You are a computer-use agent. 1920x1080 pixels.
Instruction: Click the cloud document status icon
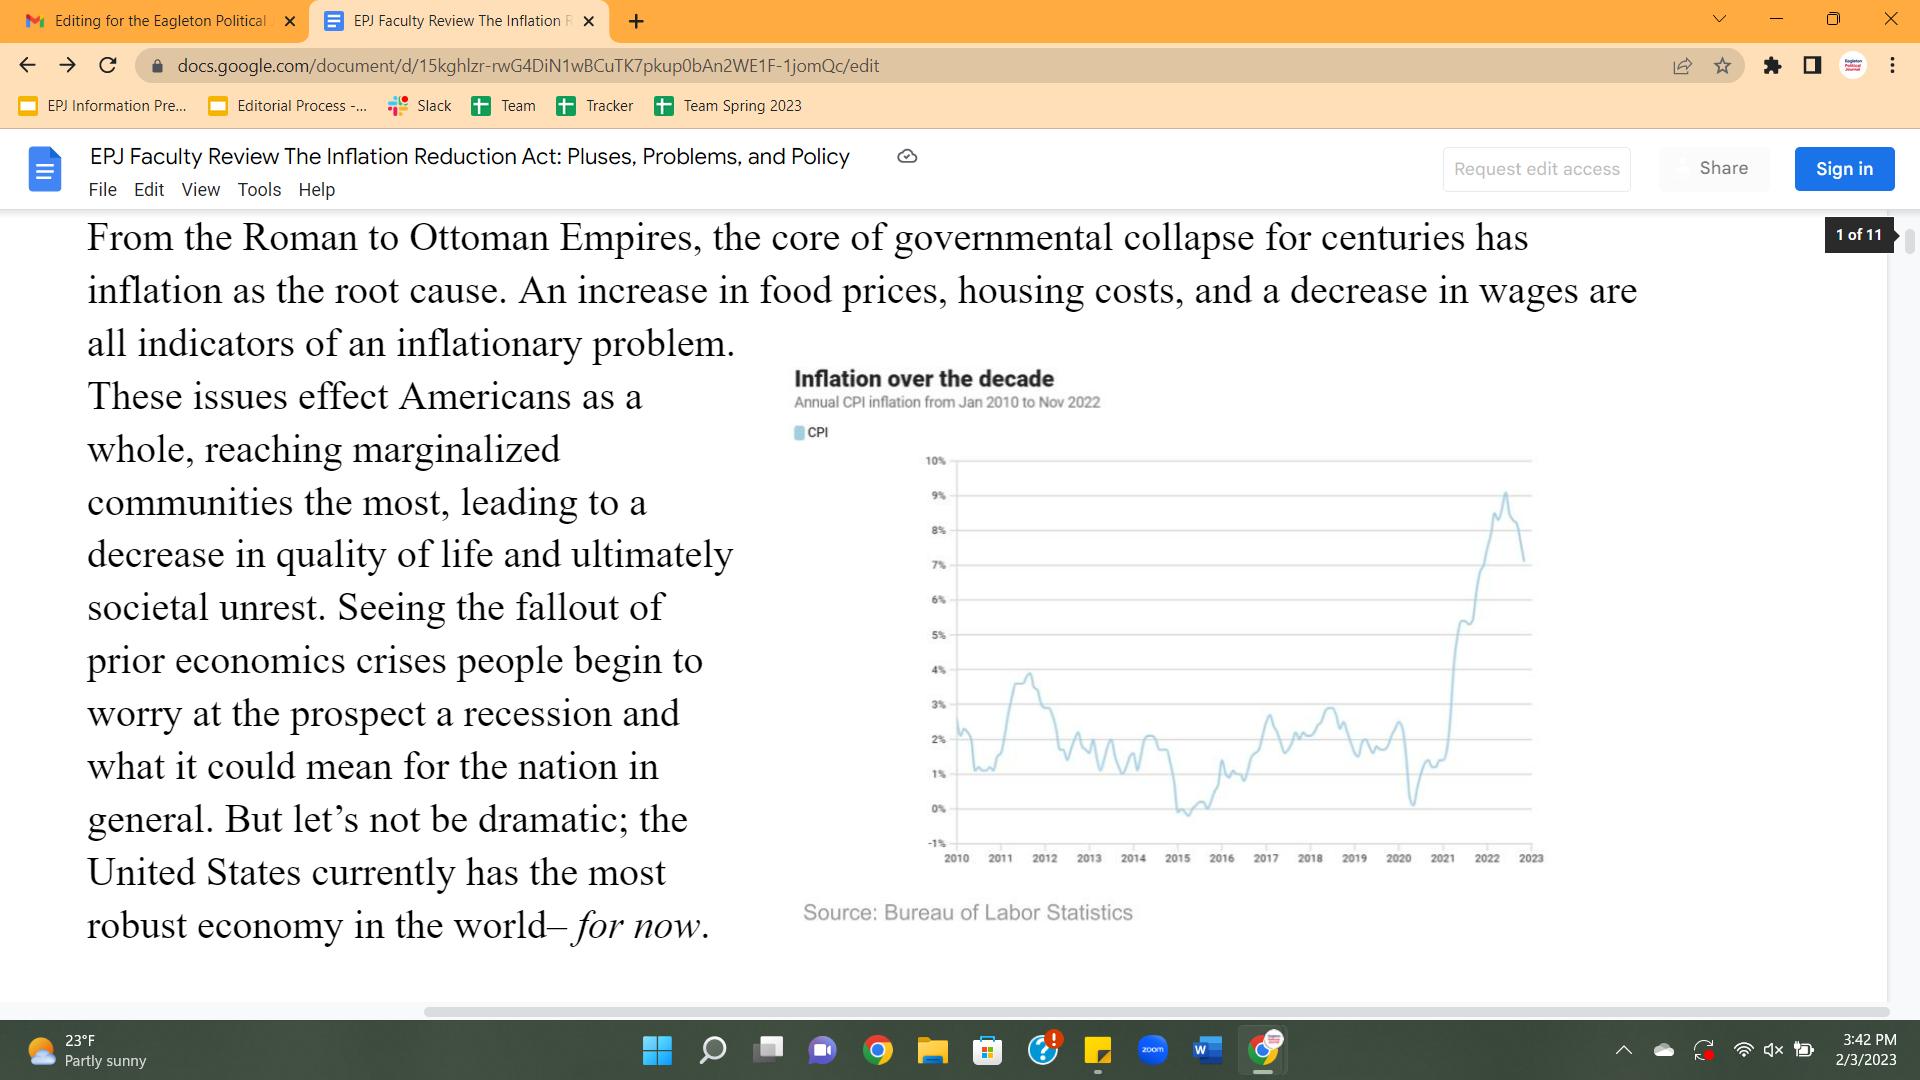coord(907,157)
